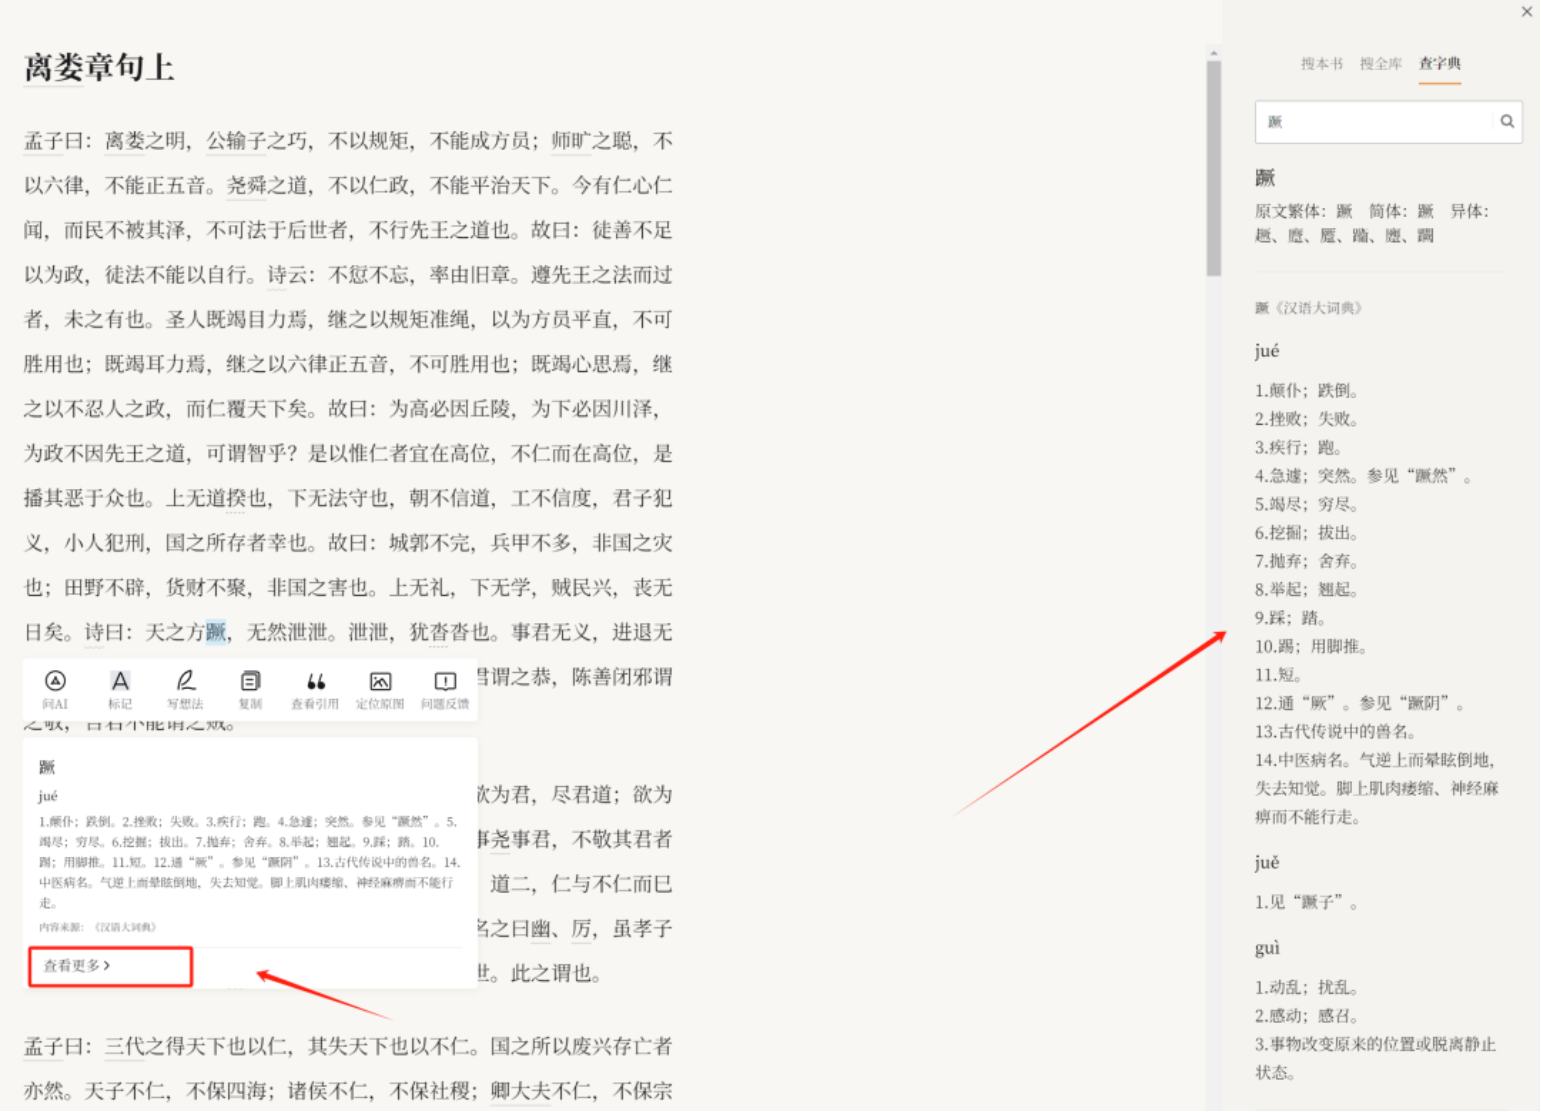The height and width of the screenshot is (1112, 1541).
Task: Click the underlined term 三代 in the last paragraph
Action: tap(125, 1047)
